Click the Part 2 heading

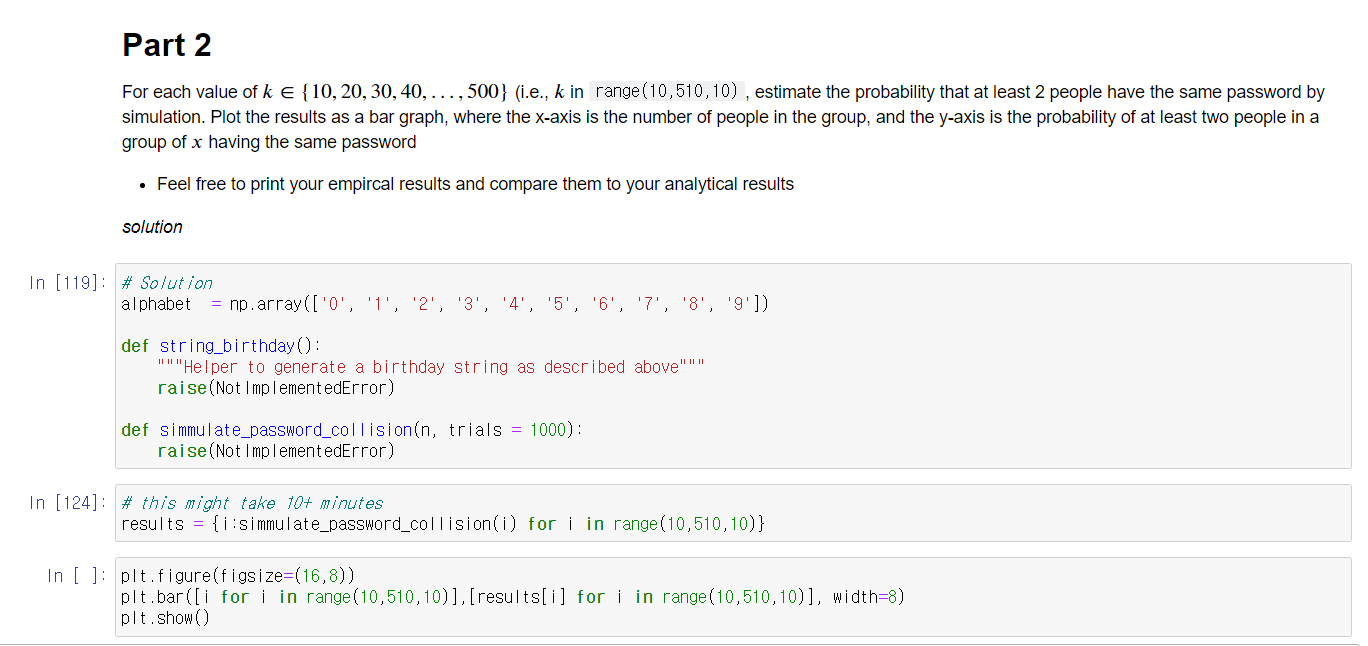coord(166,45)
